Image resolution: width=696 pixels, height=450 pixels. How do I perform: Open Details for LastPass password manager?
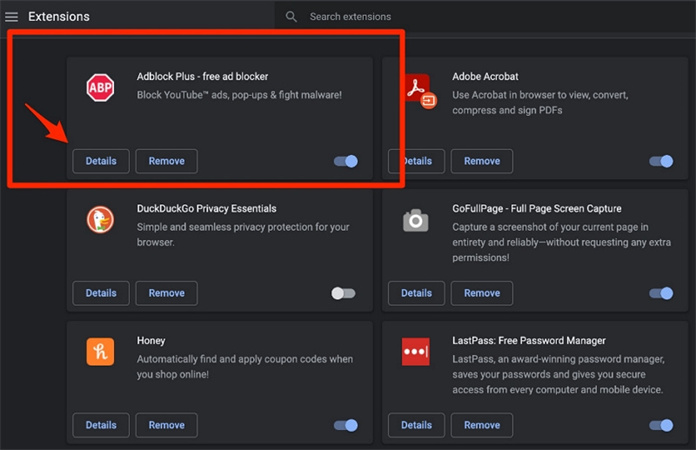417,425
